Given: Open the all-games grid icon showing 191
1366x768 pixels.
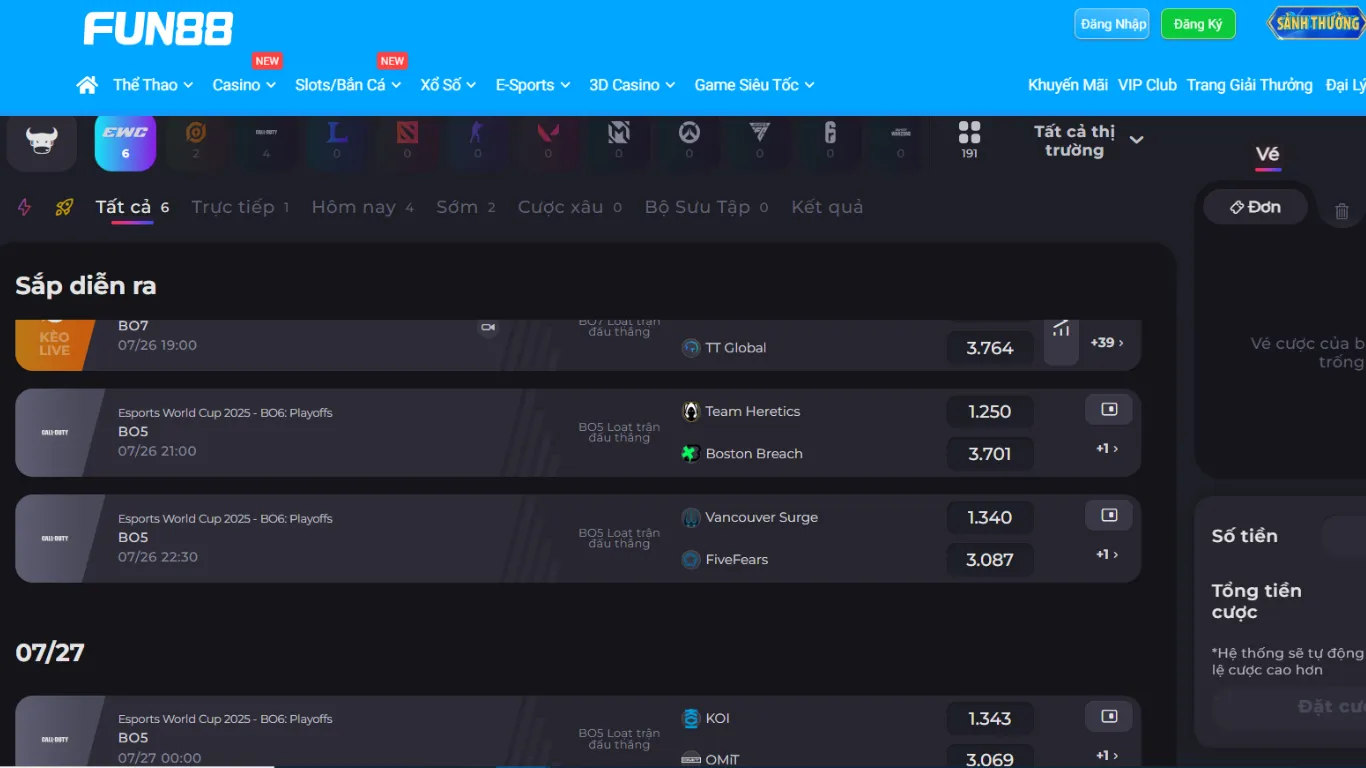Looking at the screenshot, I should coord(969,141).
